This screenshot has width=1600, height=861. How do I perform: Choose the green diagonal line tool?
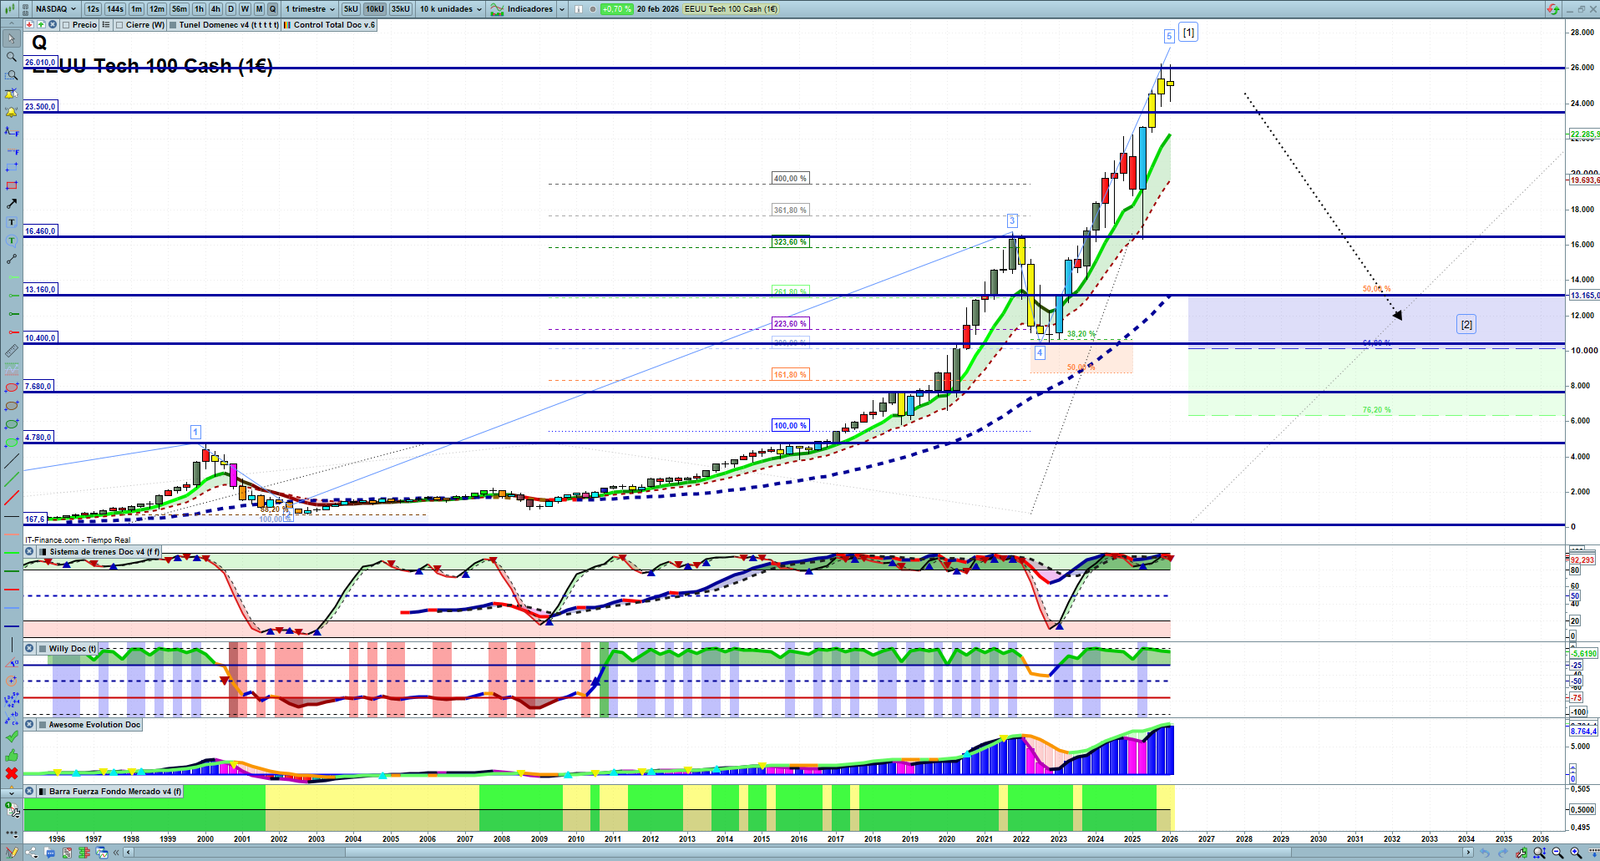tap(11, 480)
